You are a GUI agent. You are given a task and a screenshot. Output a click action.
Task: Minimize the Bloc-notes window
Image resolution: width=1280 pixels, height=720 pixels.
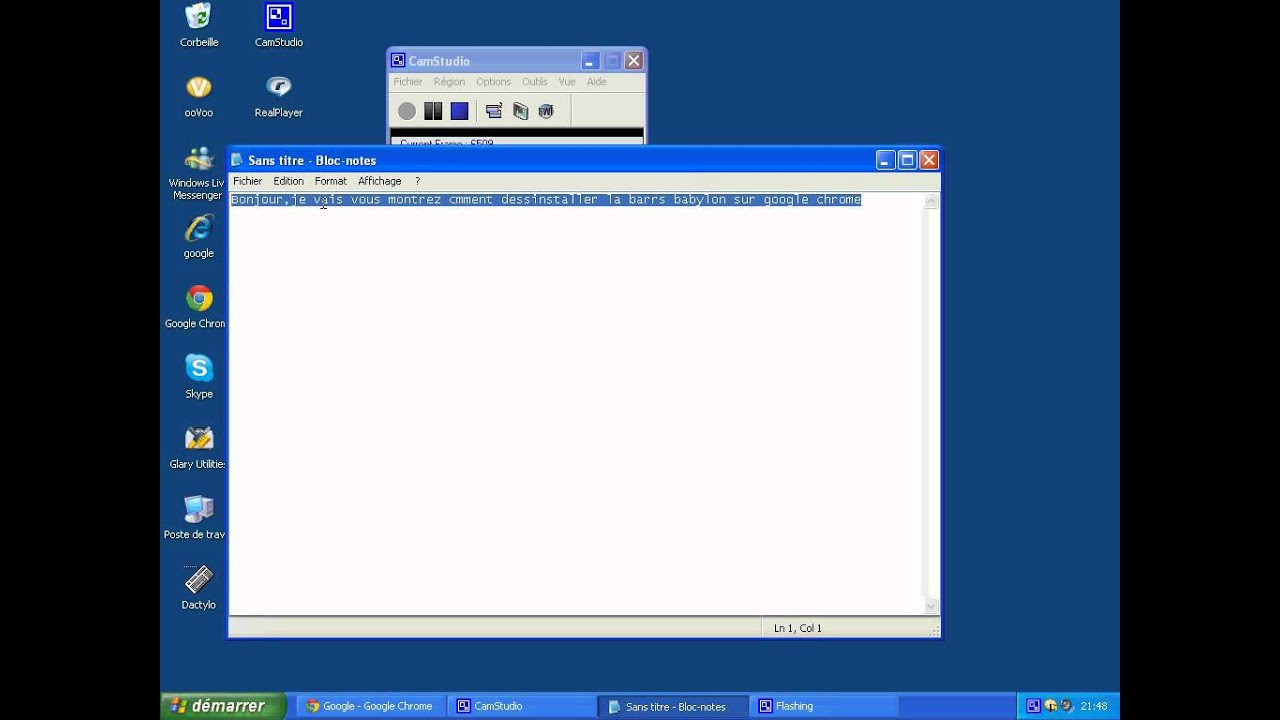(x=885, y=160)
